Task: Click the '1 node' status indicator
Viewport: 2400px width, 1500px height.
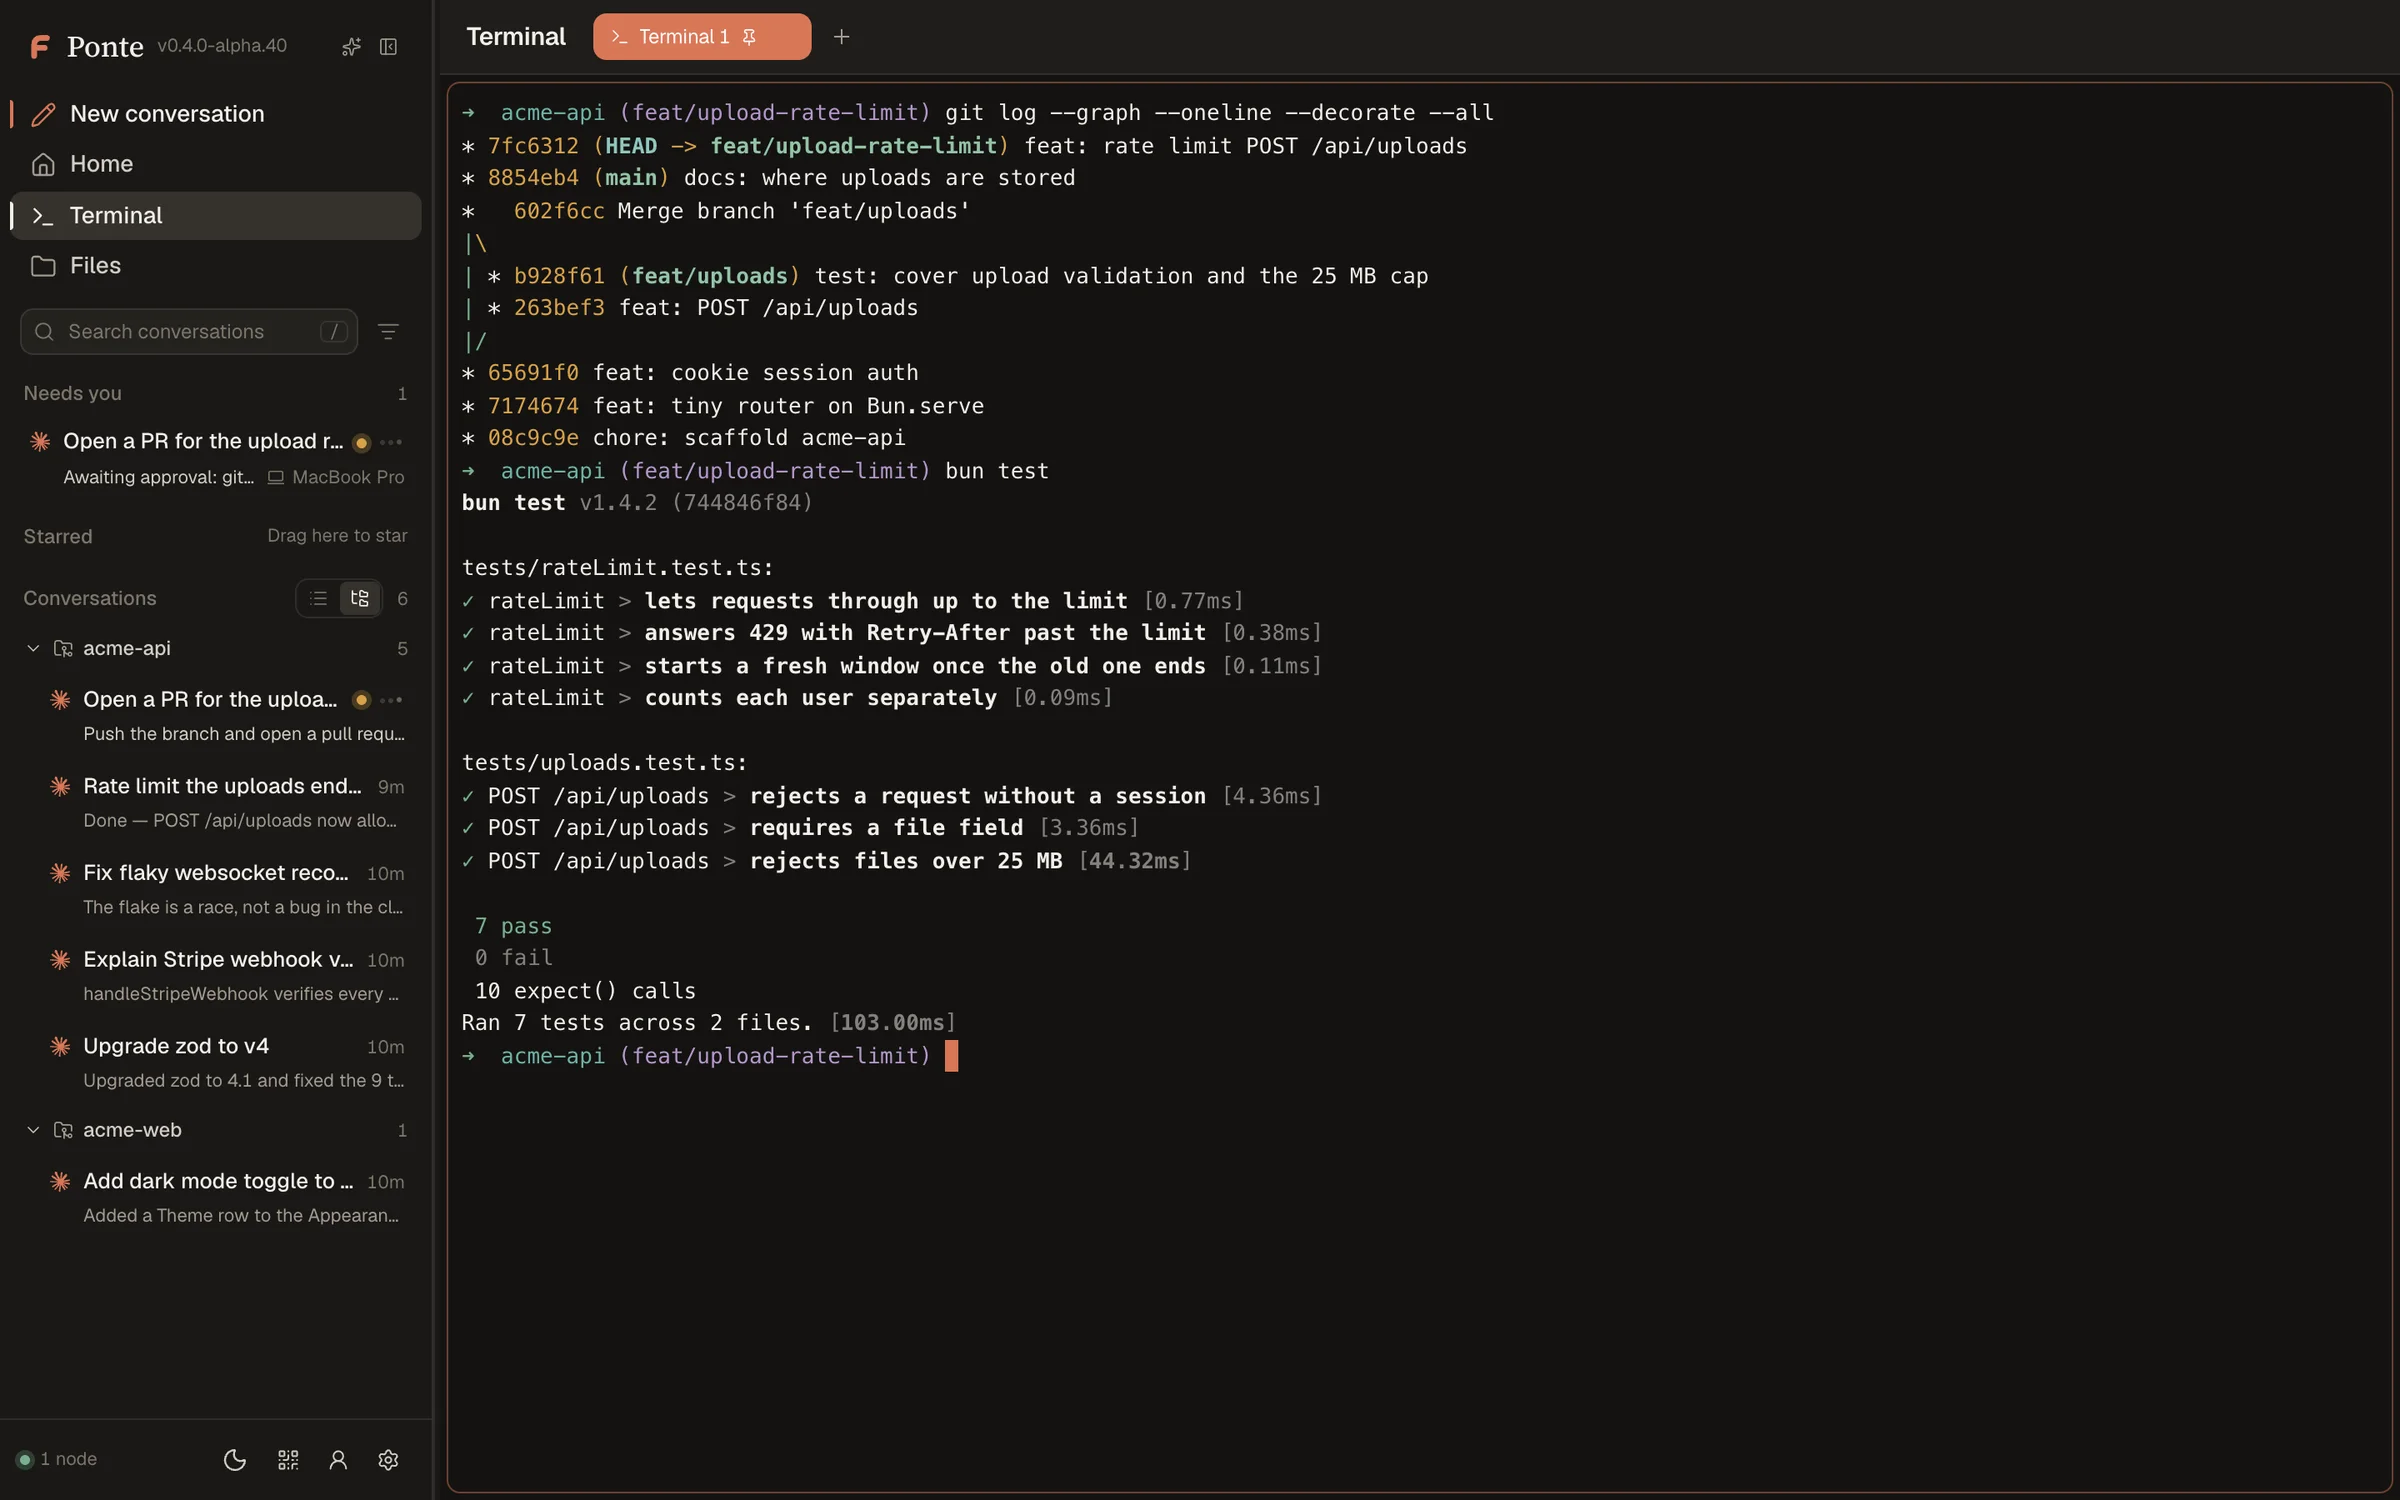Action: 57,1460
